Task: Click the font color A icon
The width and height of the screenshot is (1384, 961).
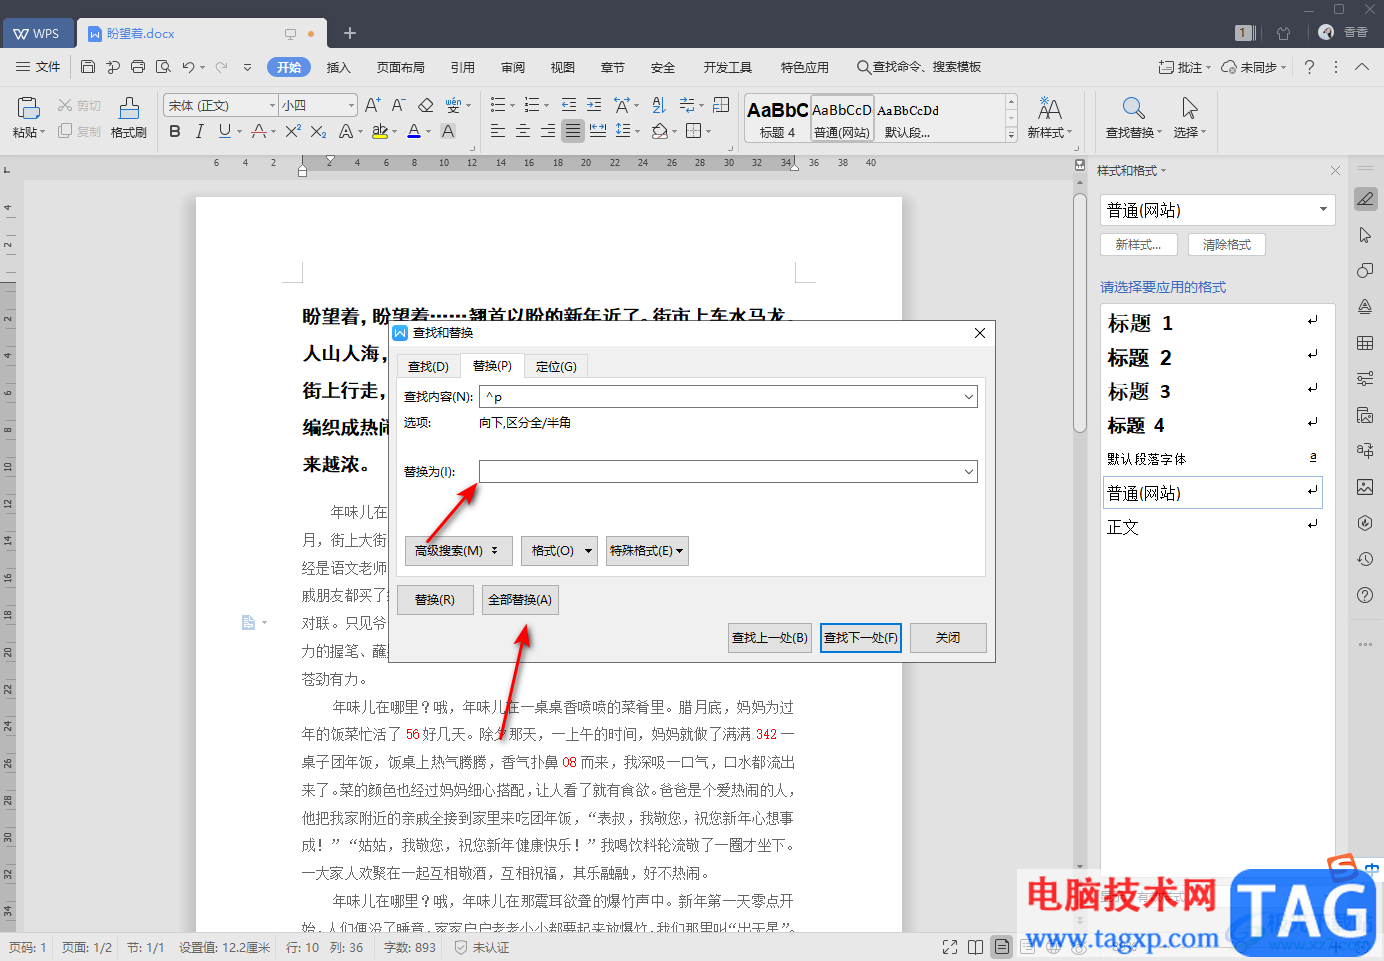Action: pos(414,131)
